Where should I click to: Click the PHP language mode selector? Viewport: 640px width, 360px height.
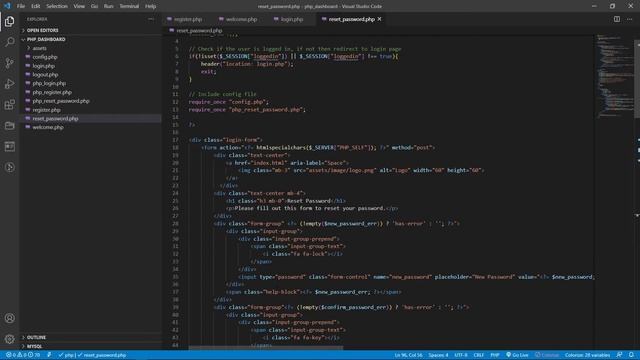[495, 355]
